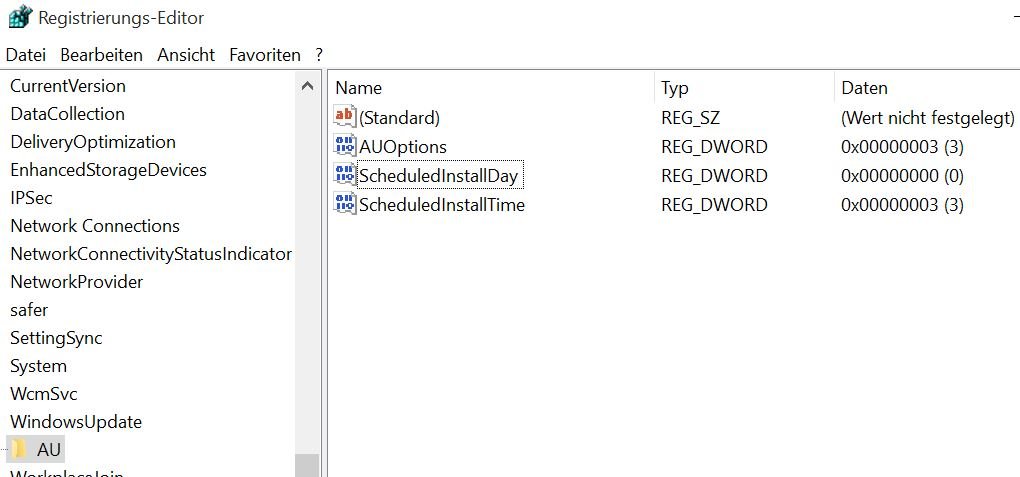The height and width of the screenshot is (477, 1020).
Task: Open the ? help menu
Action: tap(319, 55)
